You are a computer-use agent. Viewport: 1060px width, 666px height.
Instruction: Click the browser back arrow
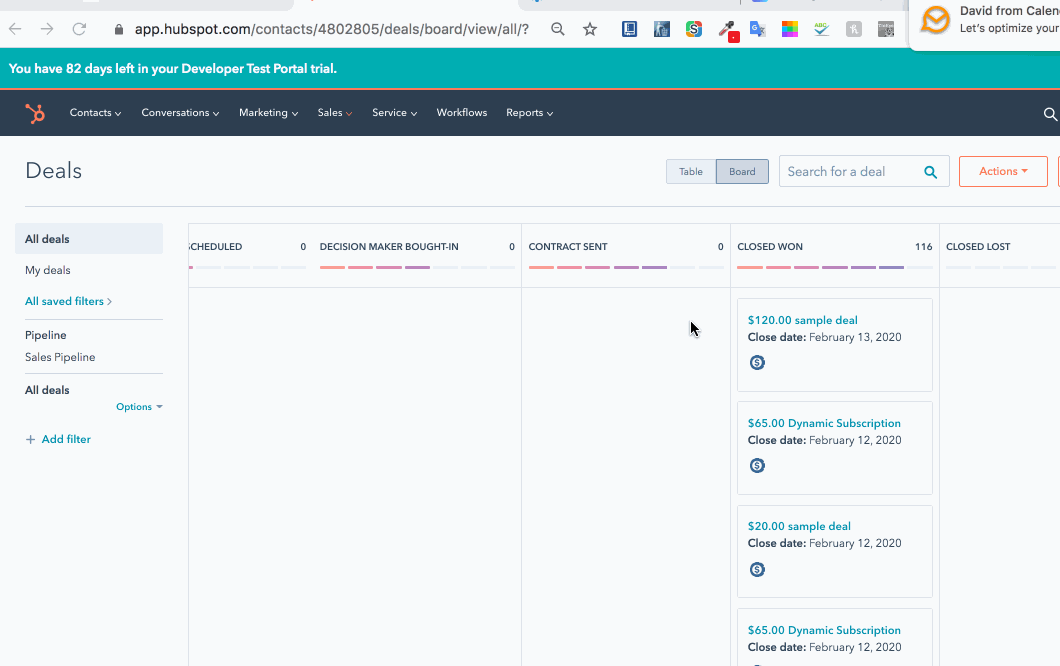click(x=15, y=29)
